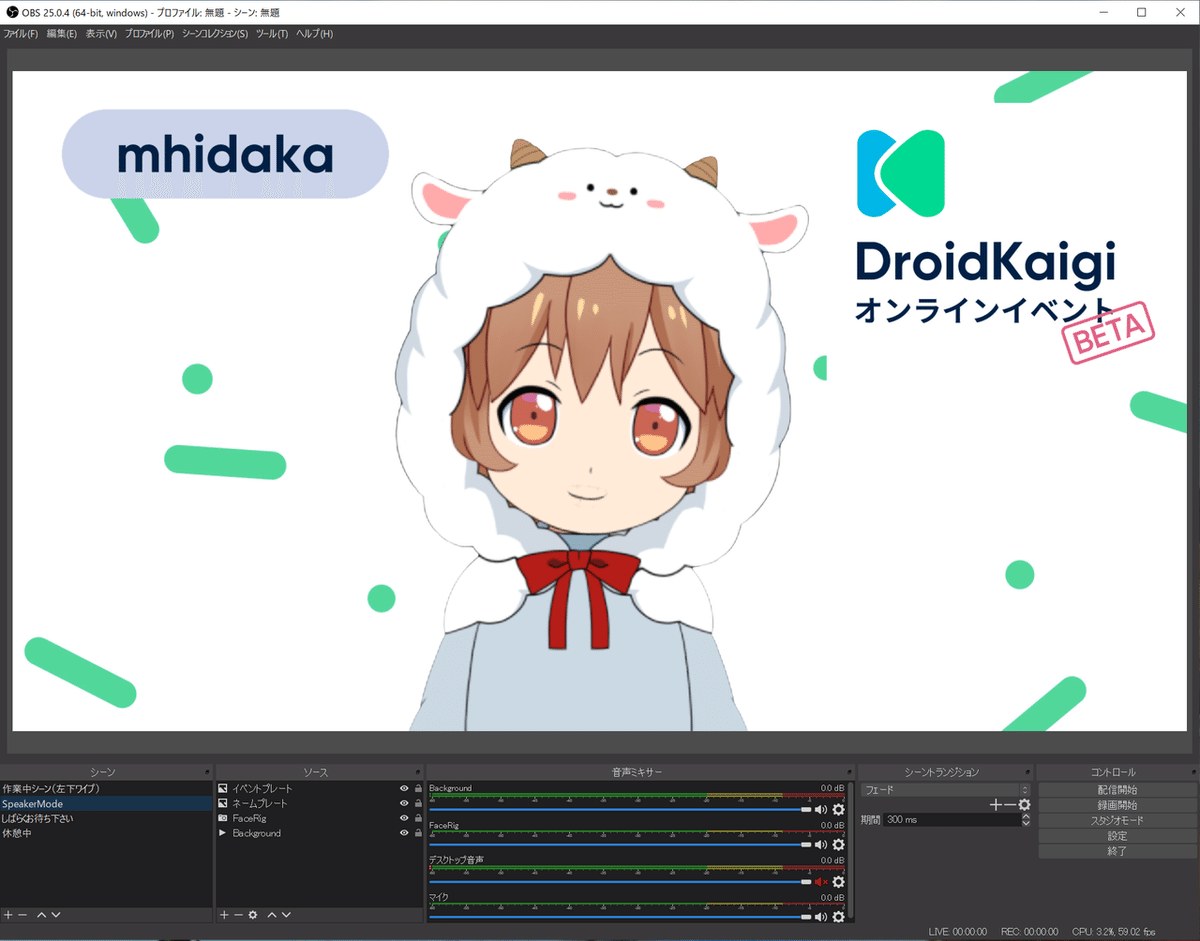The image size is (1200, 941).
Task: Hide the ネームプレート source via eye icon
Action: coord(404,803)
